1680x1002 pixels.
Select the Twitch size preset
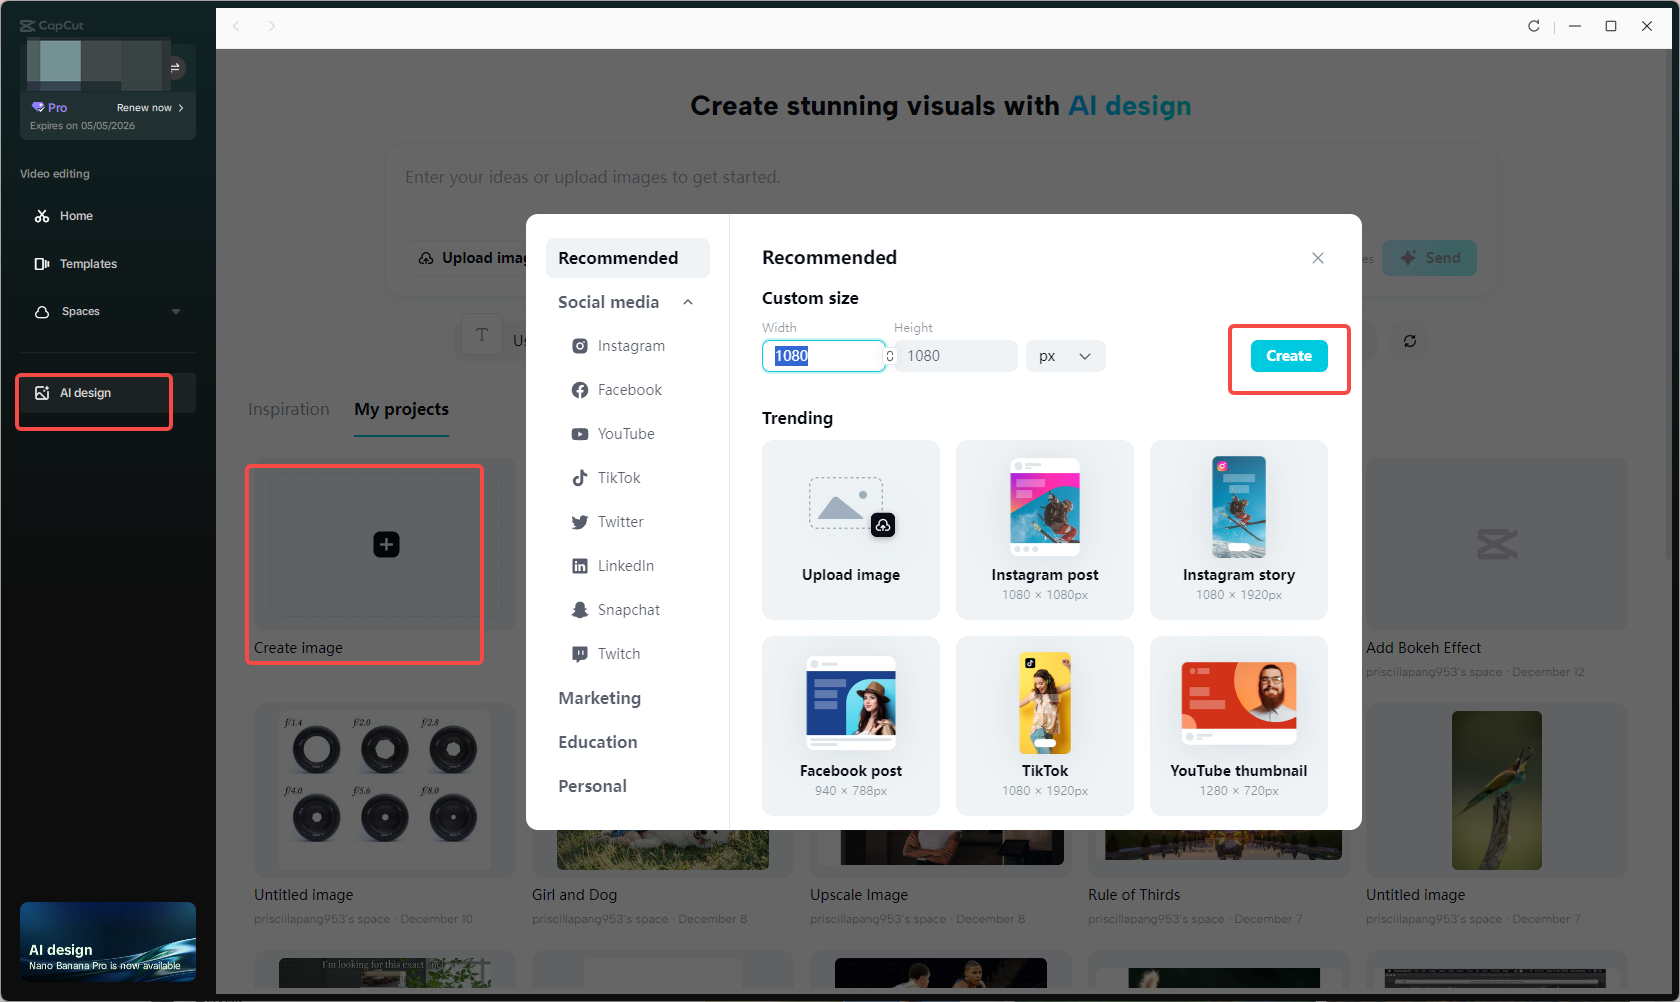click(618, 653)
